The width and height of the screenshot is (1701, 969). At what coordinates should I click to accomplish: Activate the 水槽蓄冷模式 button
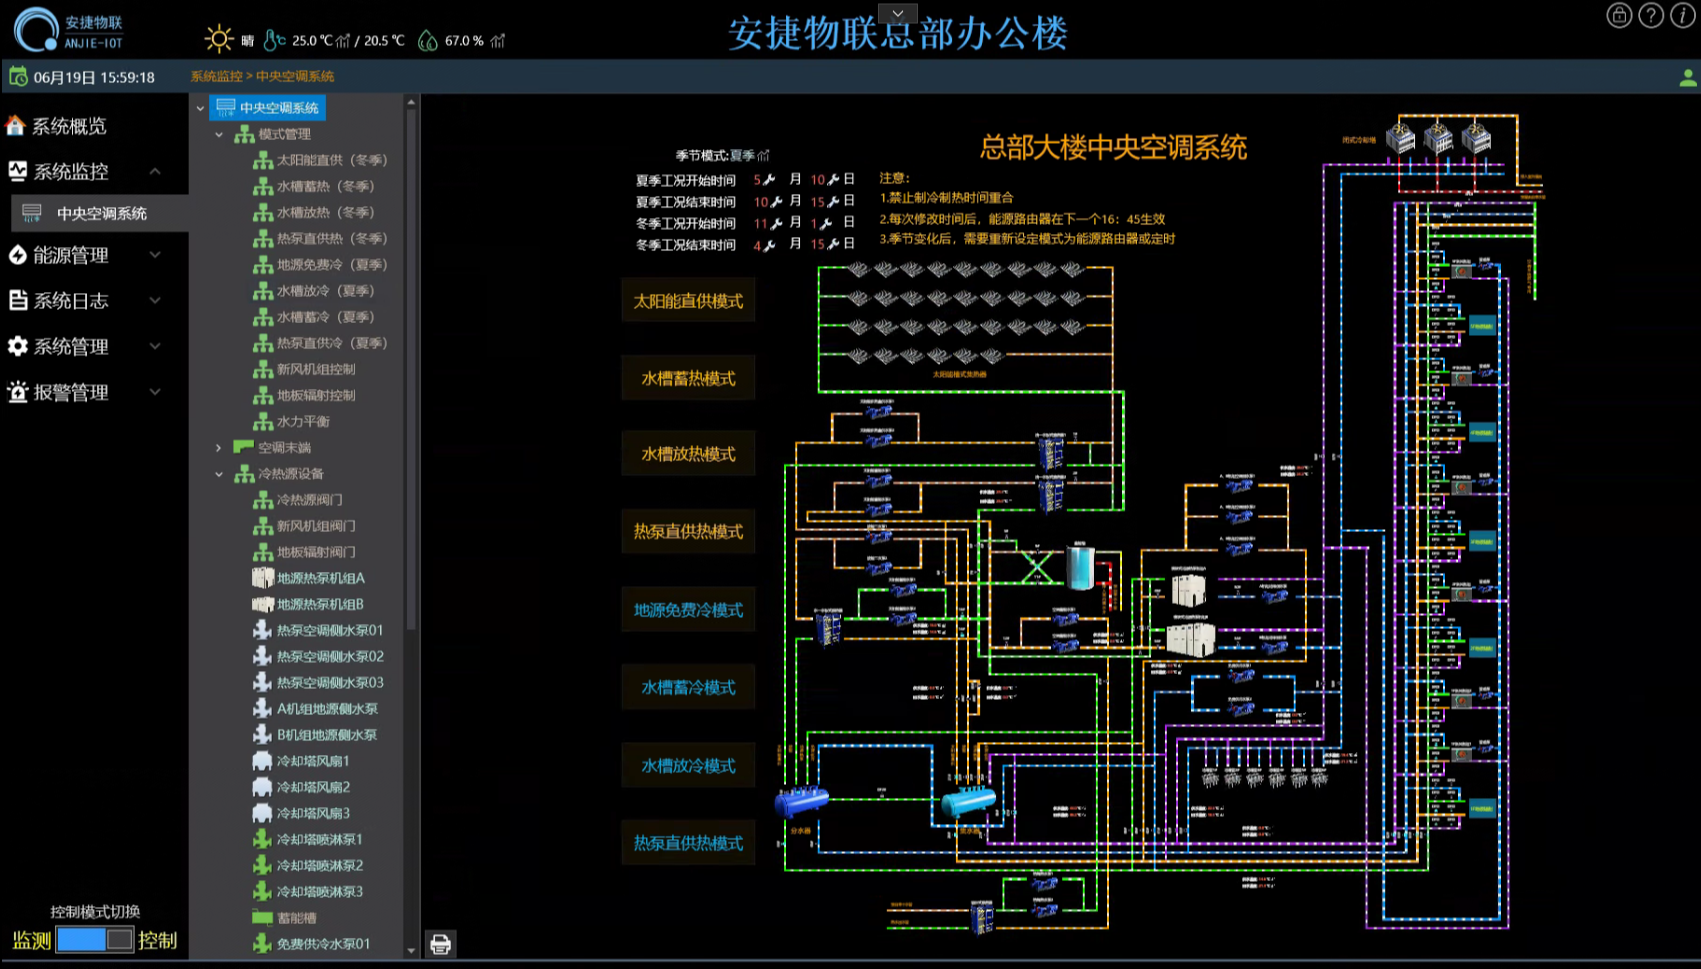coord(688,688)
